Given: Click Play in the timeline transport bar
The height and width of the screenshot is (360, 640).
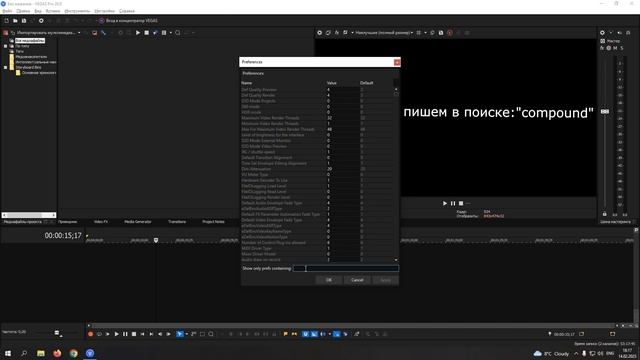Looking at the screenshot, I should 116,334.
